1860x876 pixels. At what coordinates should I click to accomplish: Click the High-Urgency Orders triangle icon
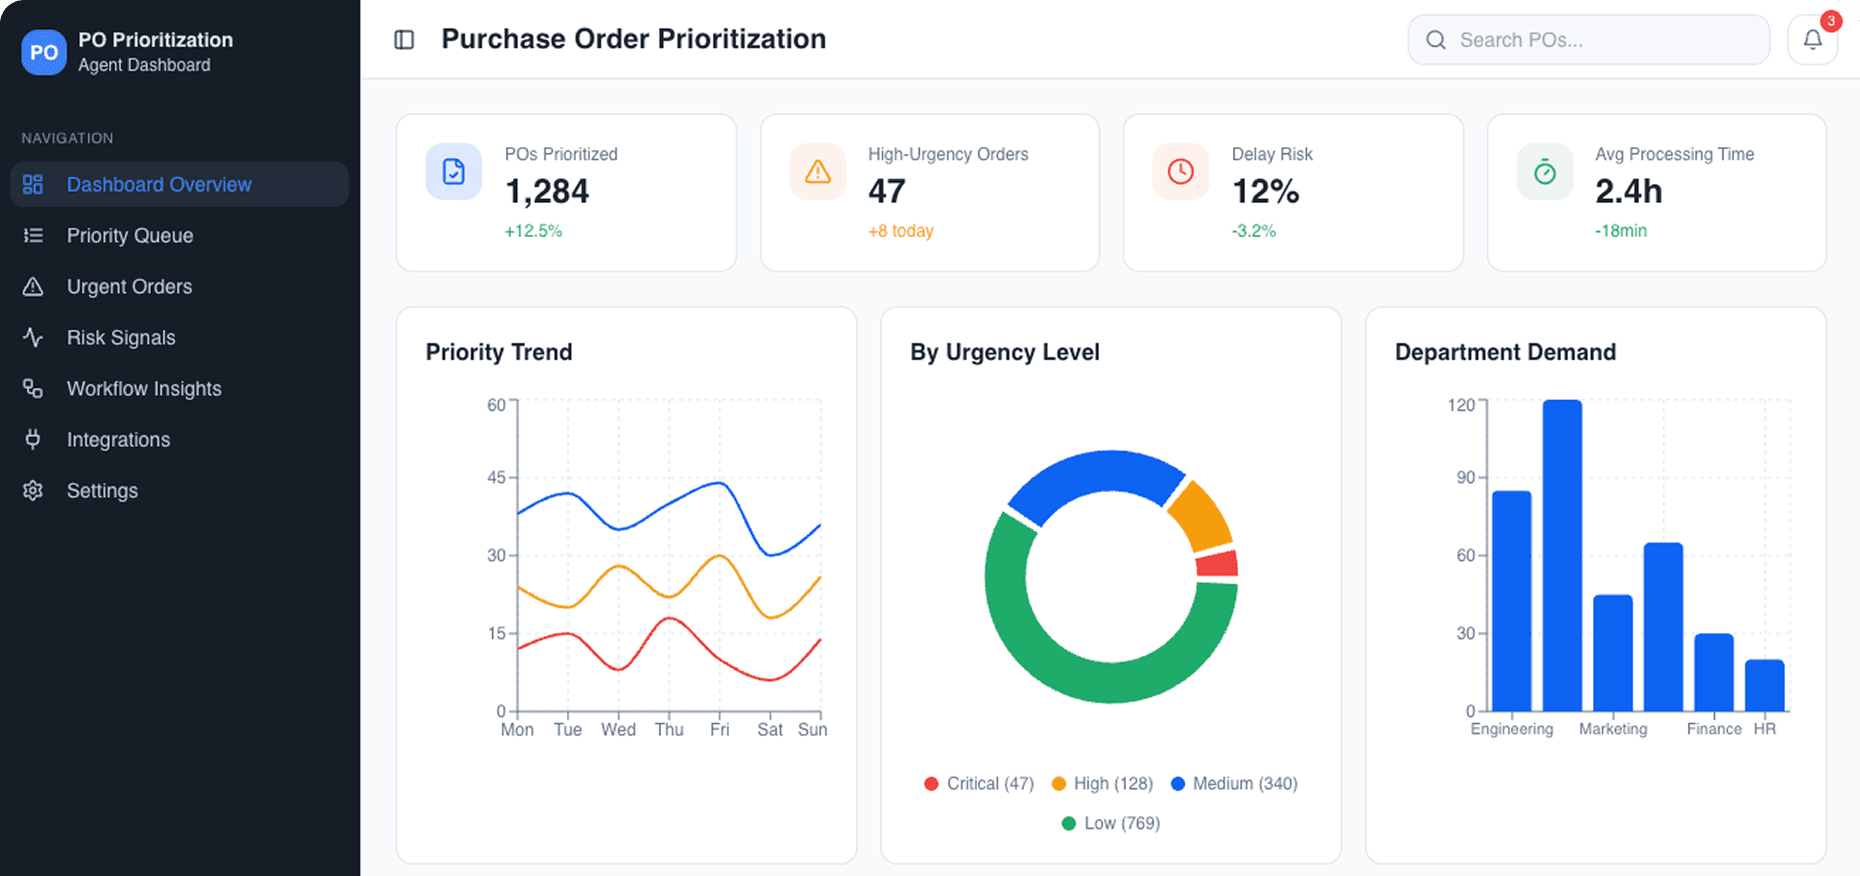click(x=817, y=172)
